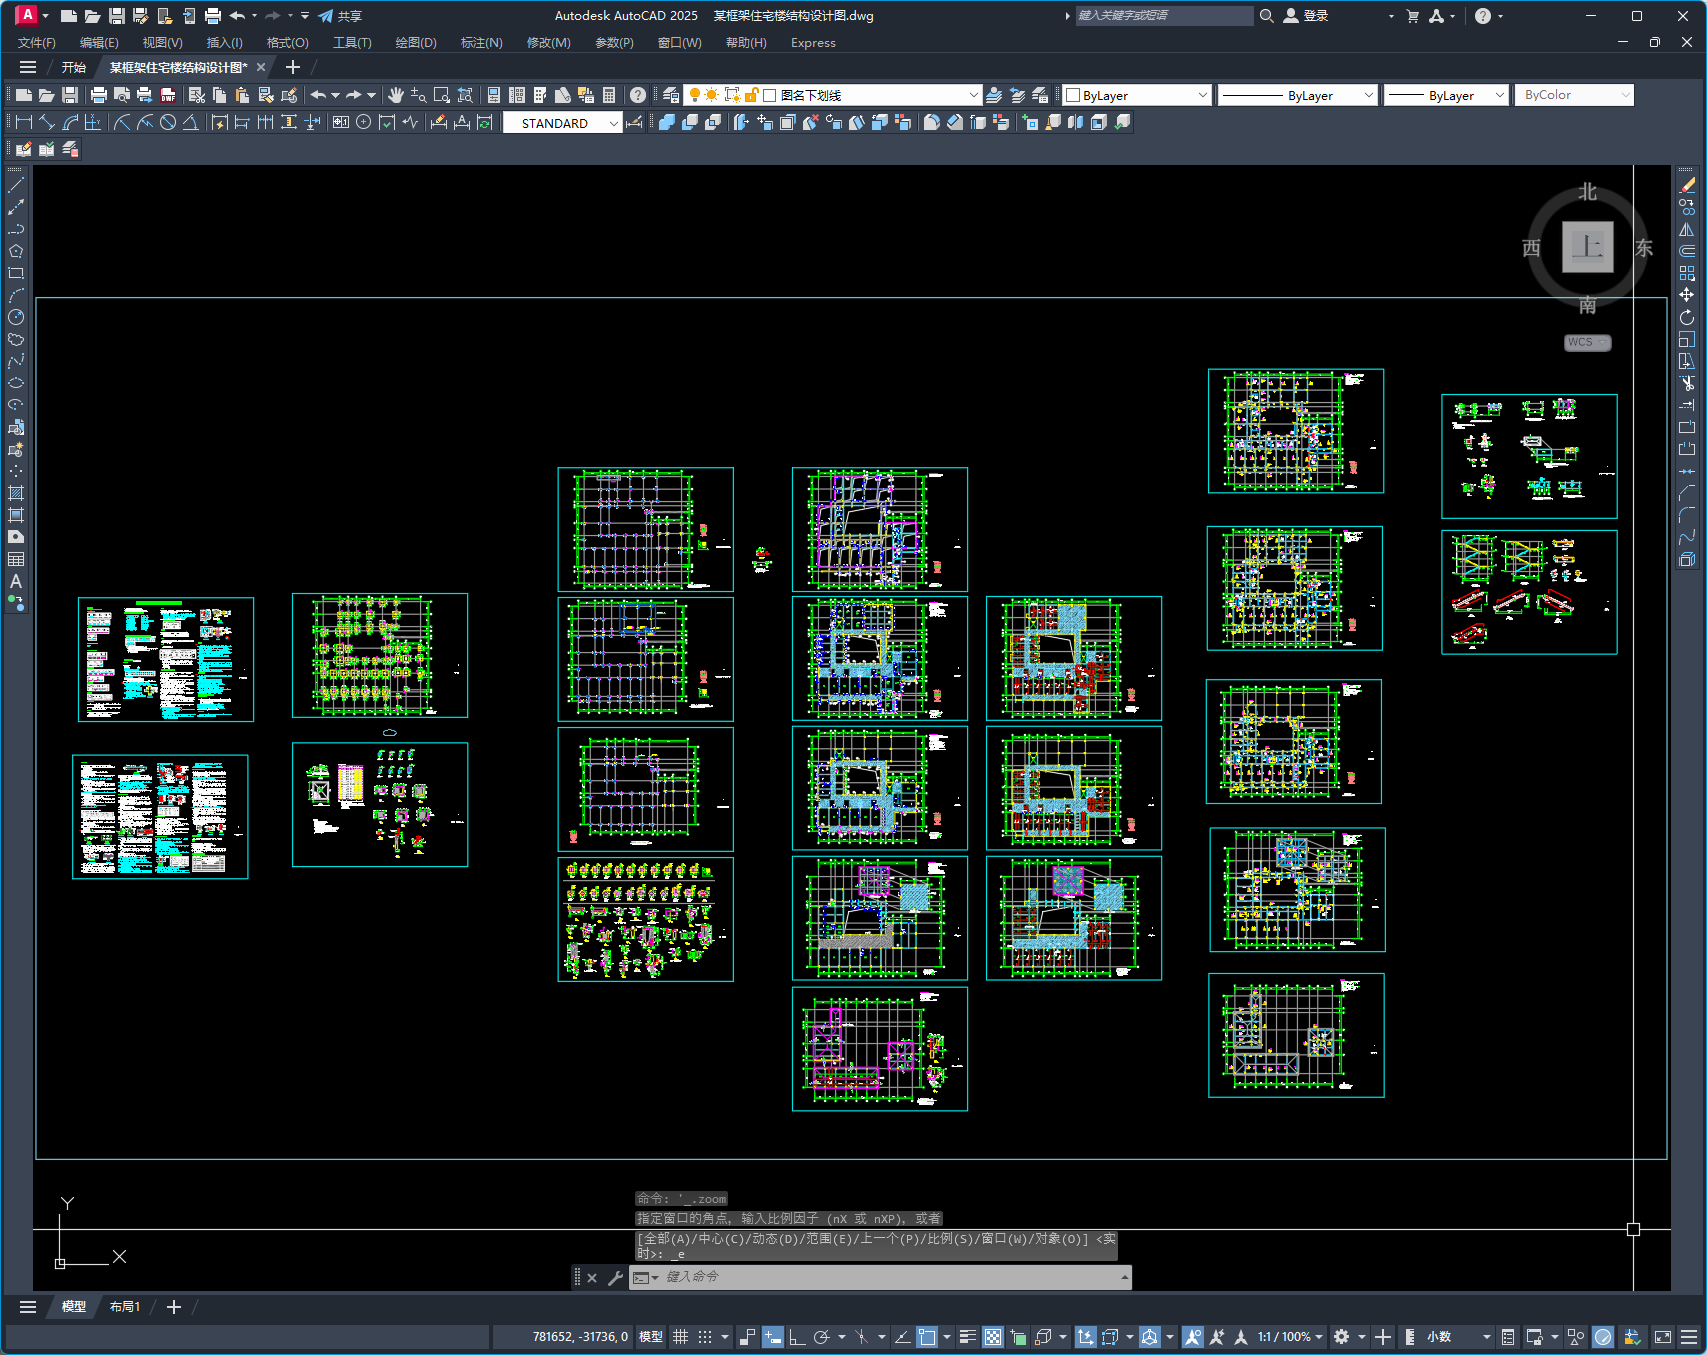Click the search magnifier icon in title bar
1707x1355 pixels.
pos(1266,16)
